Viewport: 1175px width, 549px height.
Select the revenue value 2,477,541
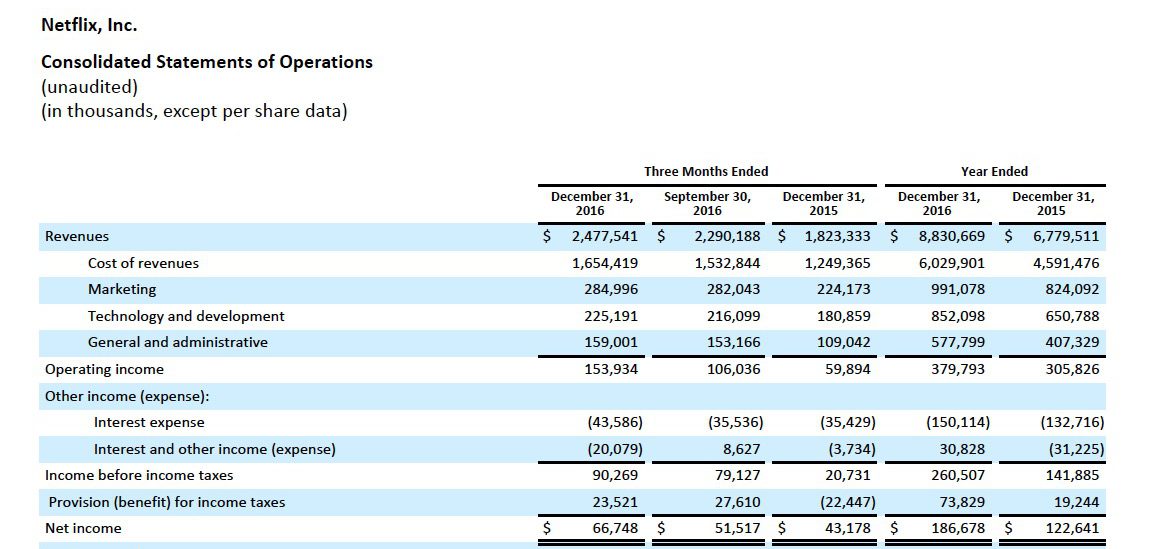pyautogui.click(x=604, y=237)
